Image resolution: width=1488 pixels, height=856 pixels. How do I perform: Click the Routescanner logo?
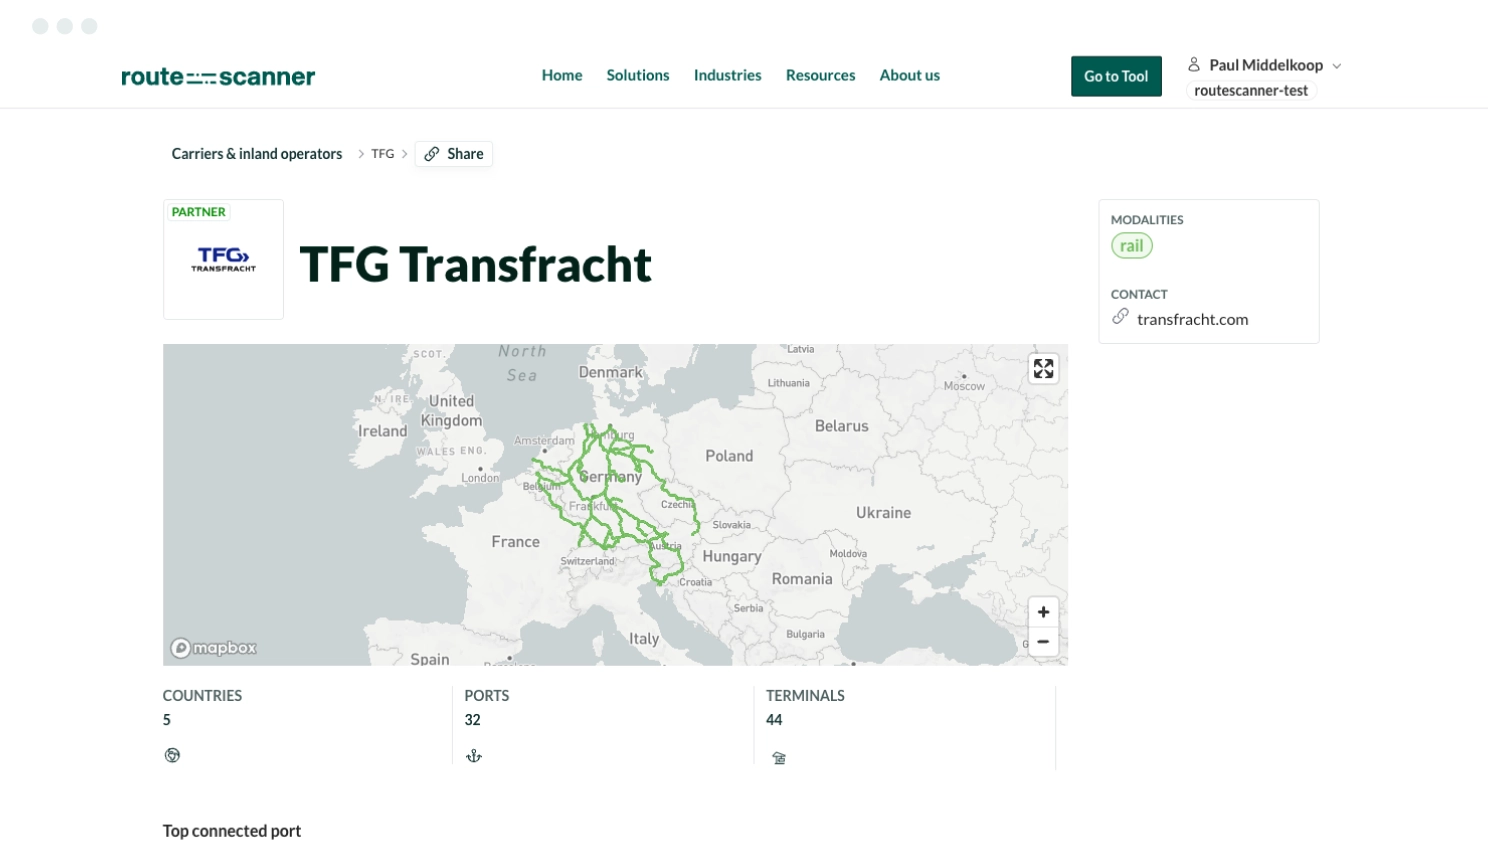(x=218, y=76)
